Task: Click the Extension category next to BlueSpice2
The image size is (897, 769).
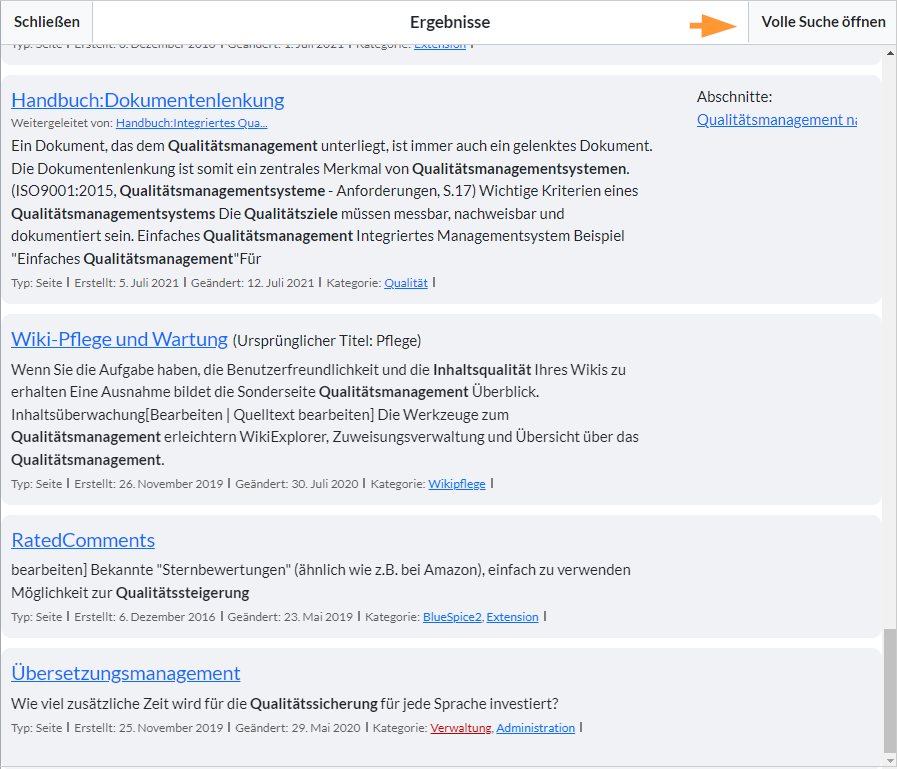Action: pyautogui.click(x=512, y=617)
